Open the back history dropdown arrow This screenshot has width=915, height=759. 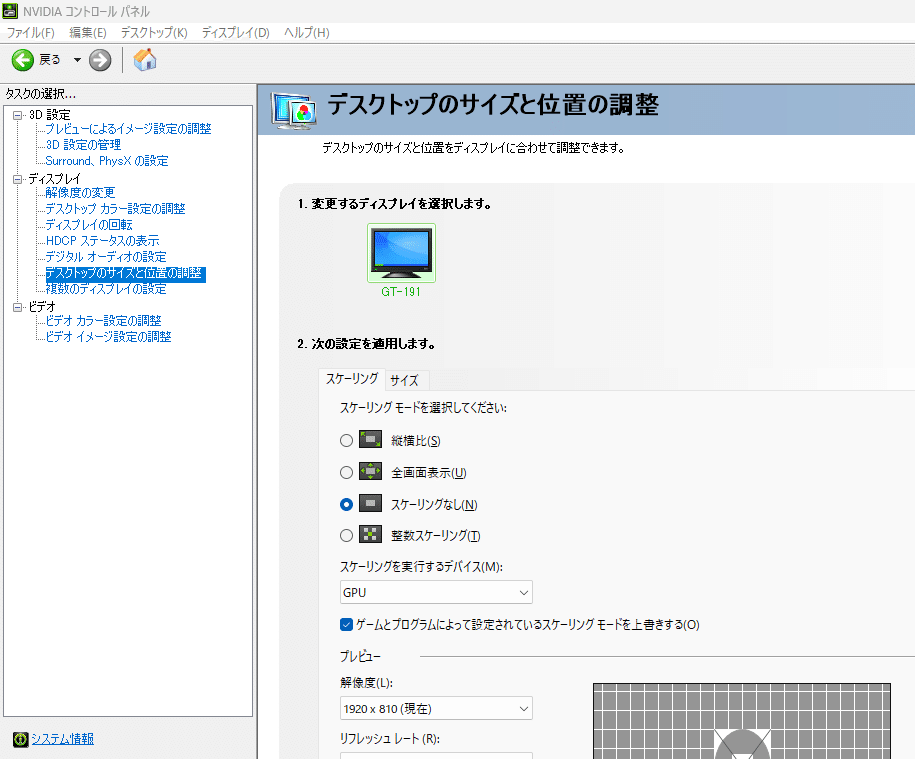pyautogui.click(x=77, y=60)
